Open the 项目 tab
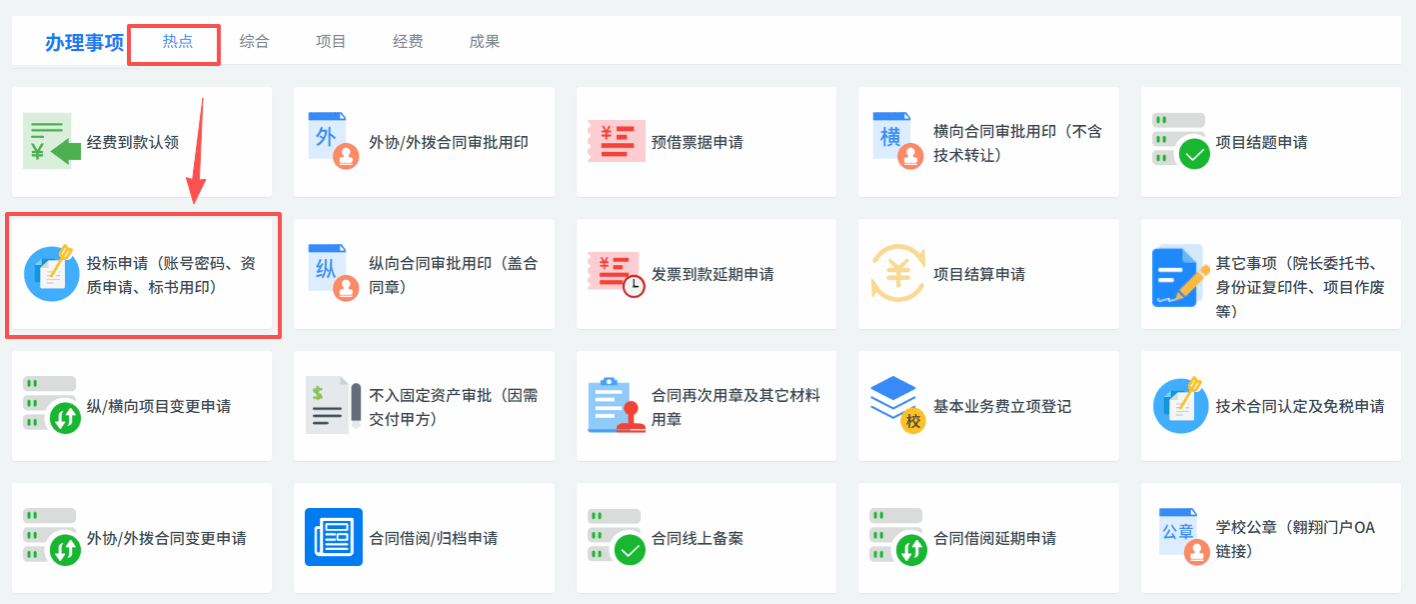Image resolution: width=1416 pixels, height=604 pixels. [330, 41]
